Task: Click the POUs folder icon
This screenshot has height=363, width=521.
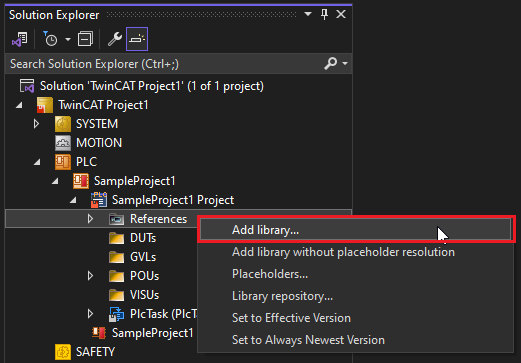Action: point(117,276)
